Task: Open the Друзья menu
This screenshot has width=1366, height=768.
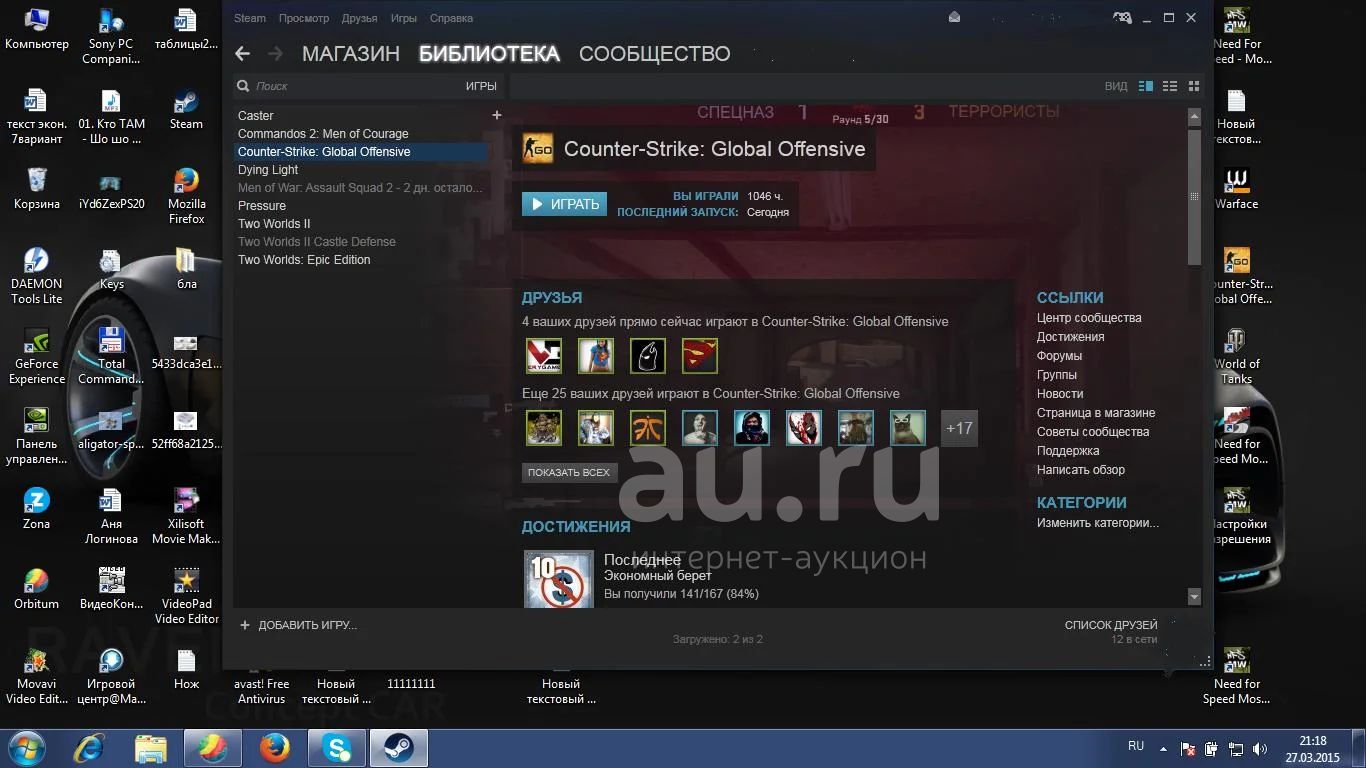Action: click(360, 18)
